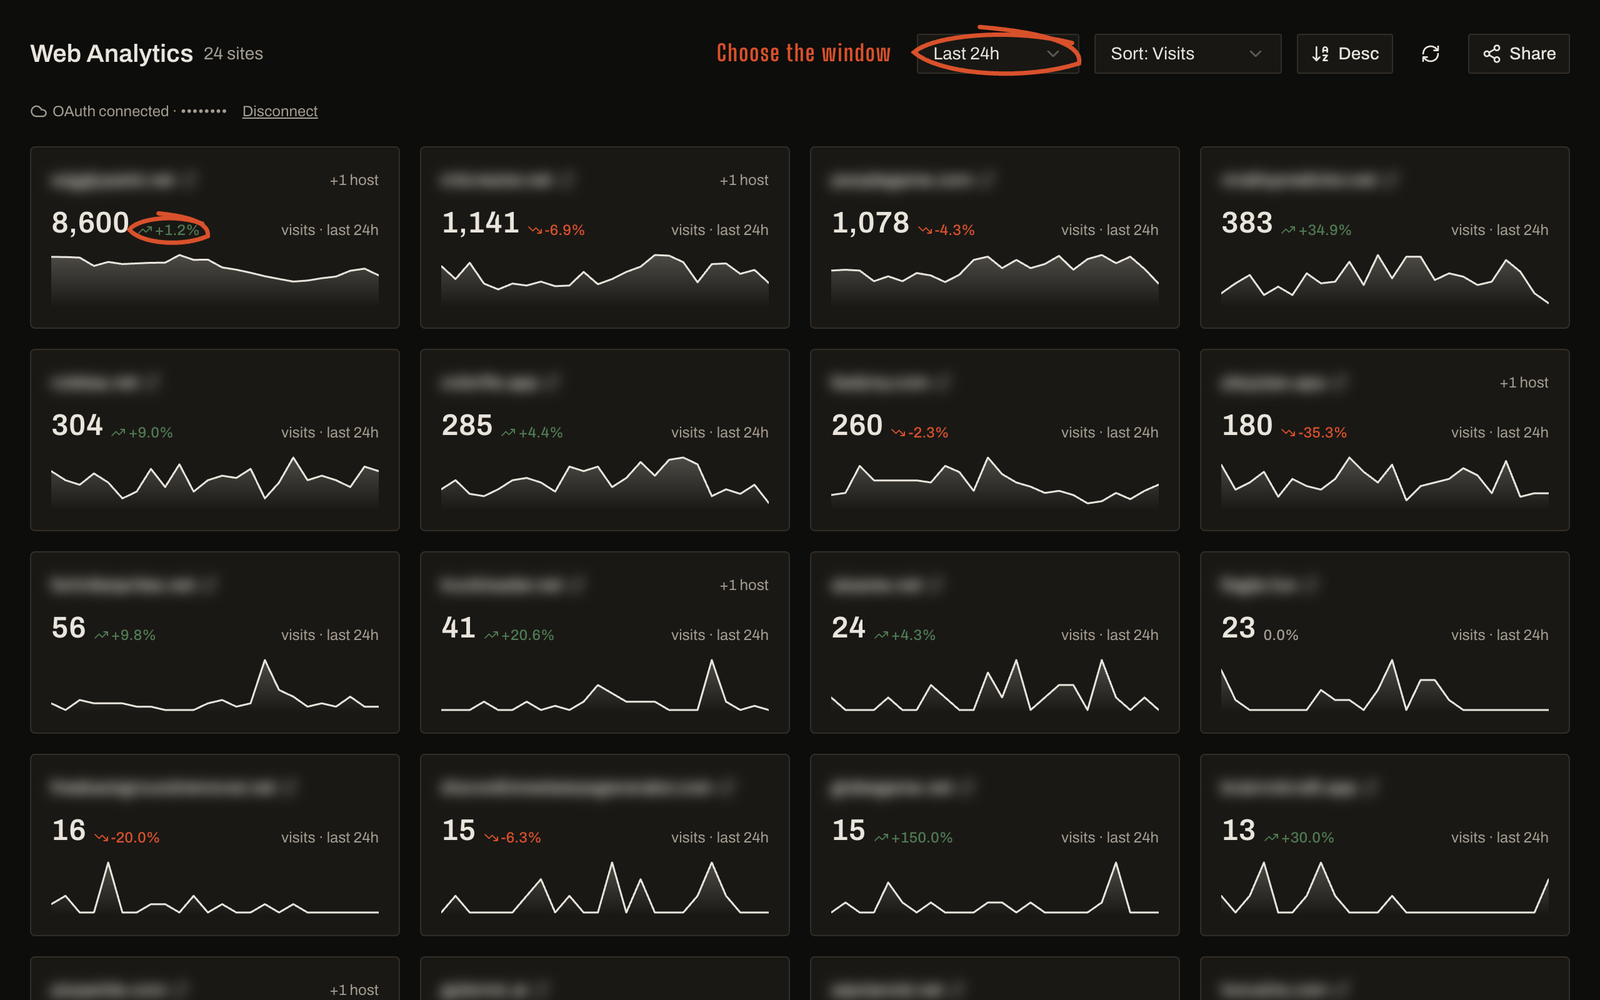The width and height of the screenshot is (1600, 1000).
Task: Click the sparkline chart beside -6.3% trend
Action: 605,887
